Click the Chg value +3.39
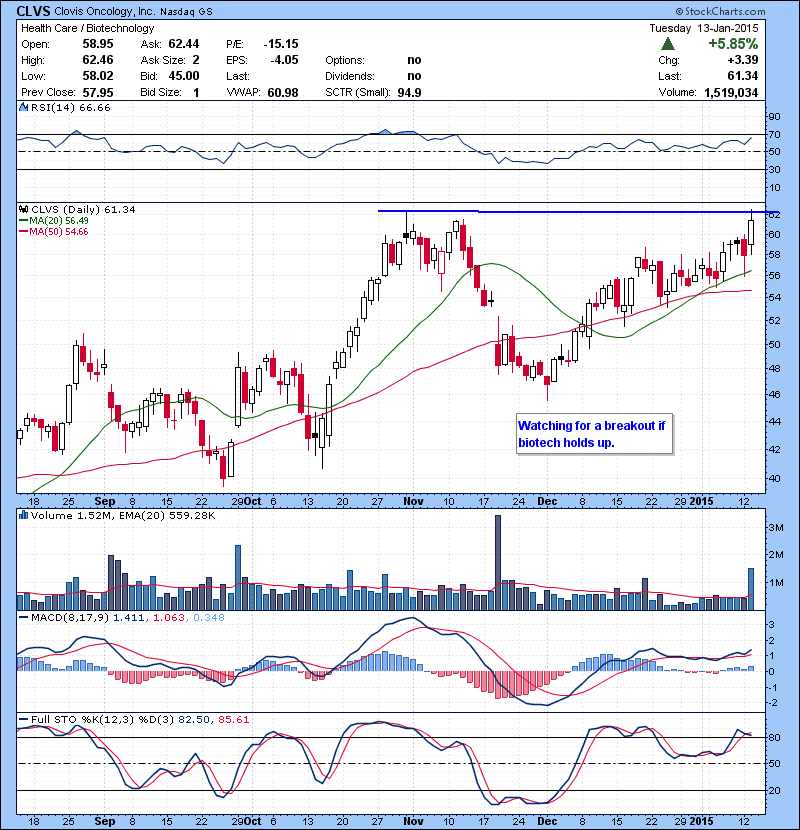Image resolution: width=800 pixels, height=830 pixels. pyautogui.click(x=743, y=60)
